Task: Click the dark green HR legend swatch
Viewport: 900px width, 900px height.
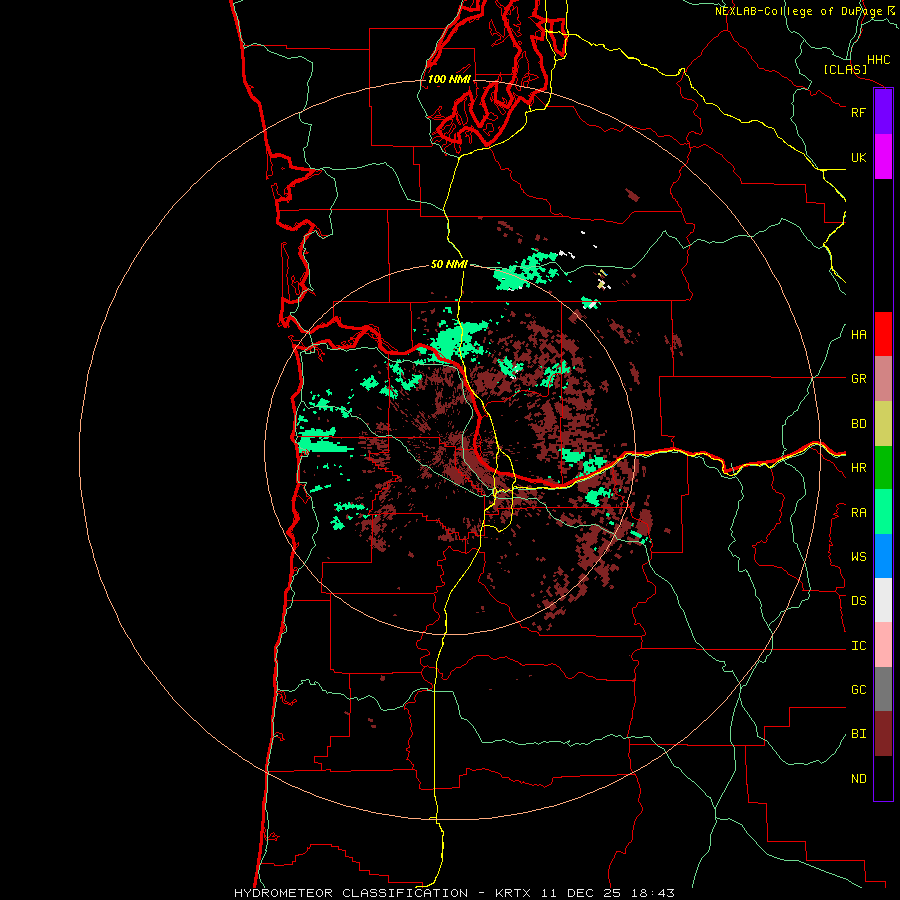Action: click(x=883, y=468)
